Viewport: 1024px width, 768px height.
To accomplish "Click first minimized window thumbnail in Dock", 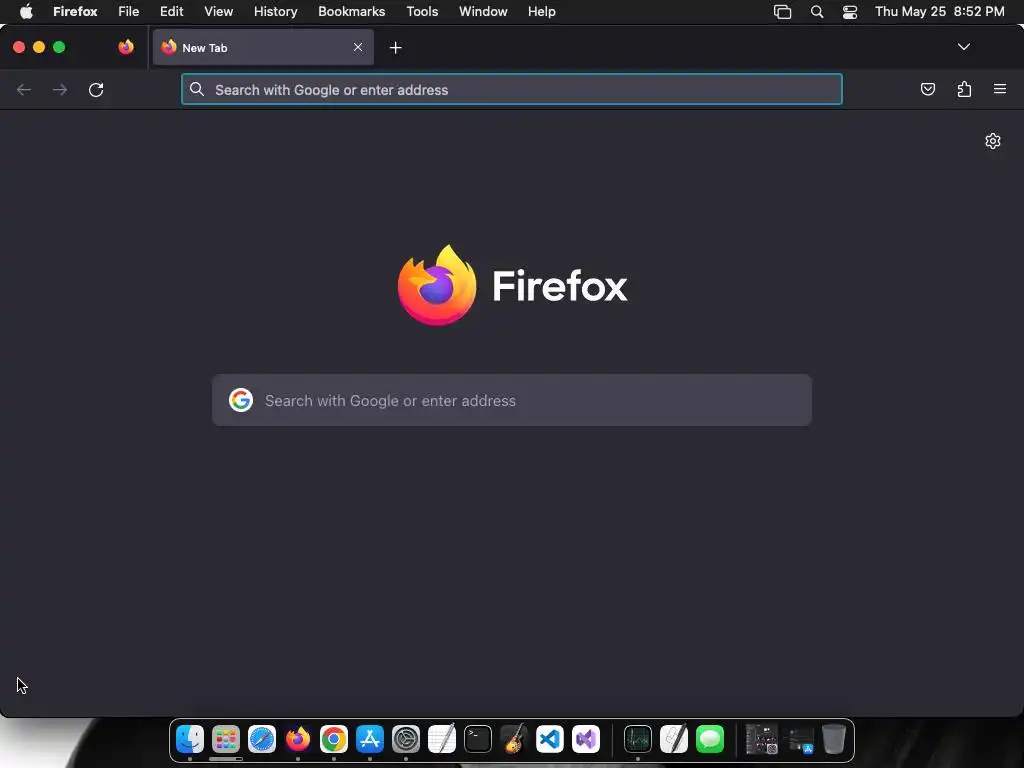I will [x=761, y=739].
